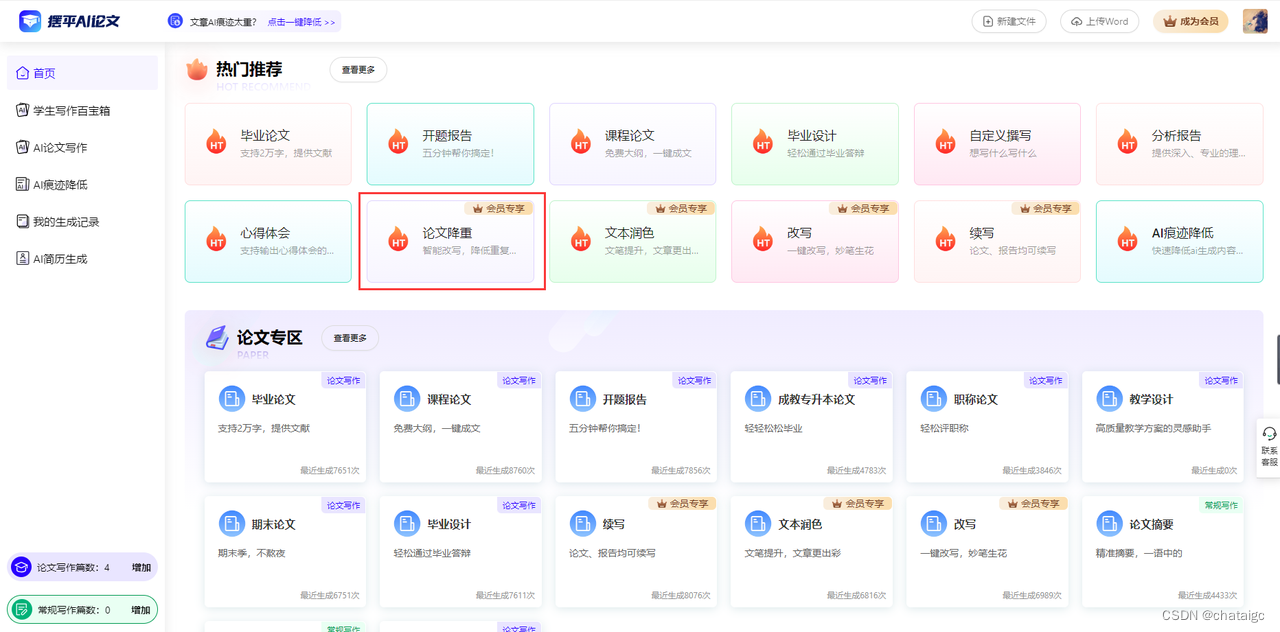Click the 成教专升本论文 title text

point(817,399)
